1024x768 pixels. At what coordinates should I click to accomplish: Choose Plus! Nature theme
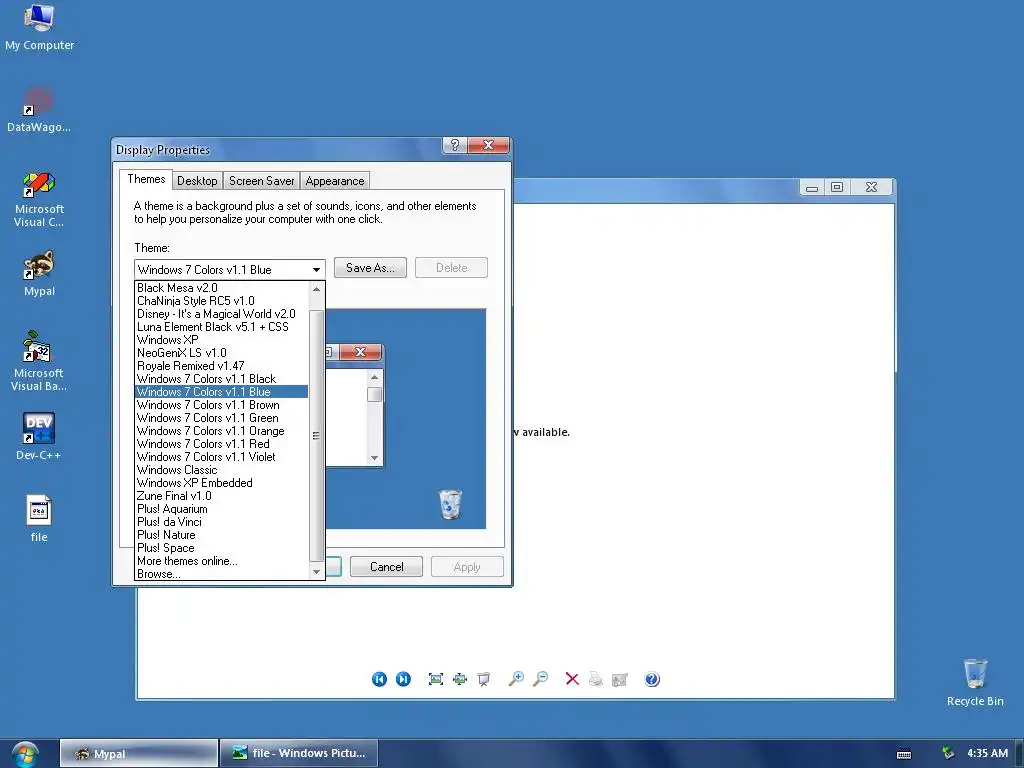pyautogui.click(x=221, y=535)
